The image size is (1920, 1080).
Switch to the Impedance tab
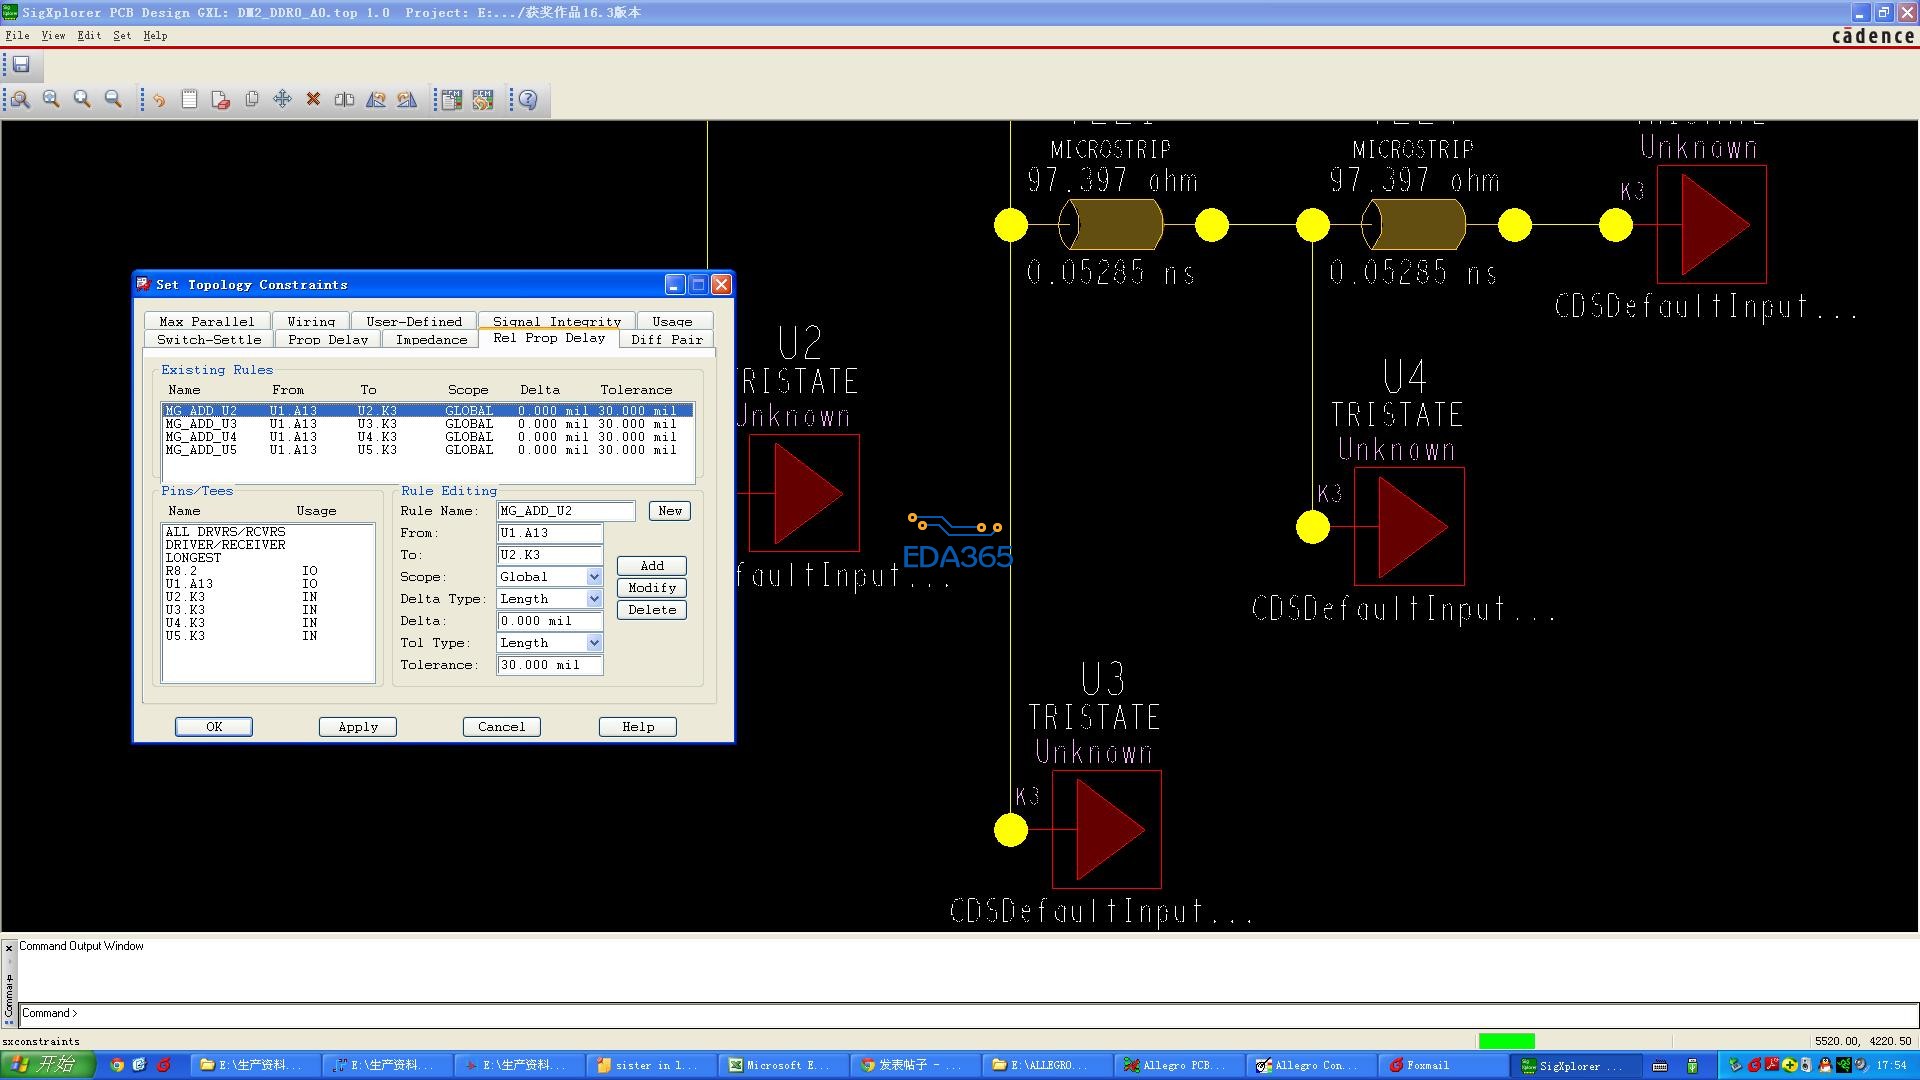[x=431, y=340]
